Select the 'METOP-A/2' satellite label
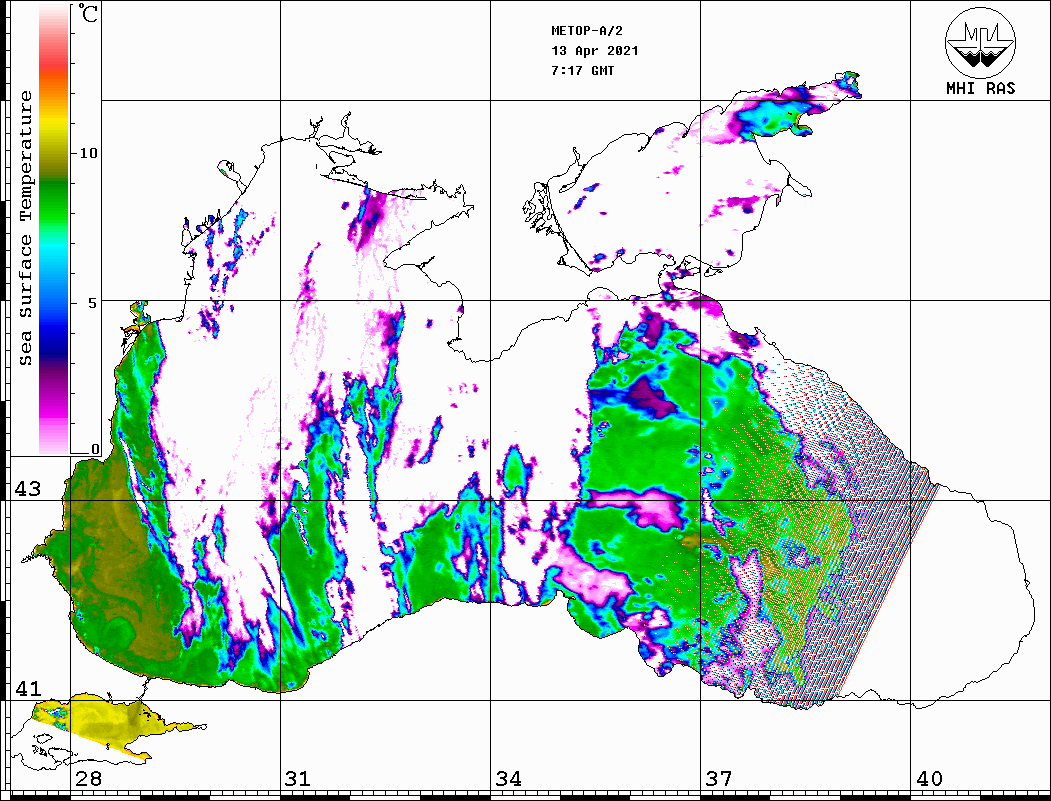This screenshot has height=801, width=1051. tap(586, 31)
